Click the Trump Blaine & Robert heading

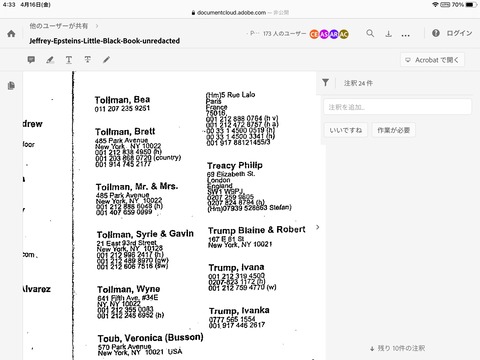(257, 230)
